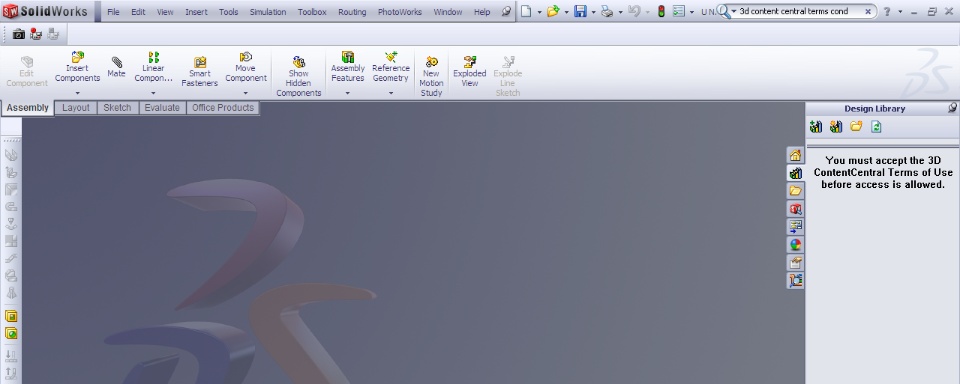The height and width of the screenshot is (384, 960).
Task: Open Appearances color ball tab
Action: click(795, 245)
